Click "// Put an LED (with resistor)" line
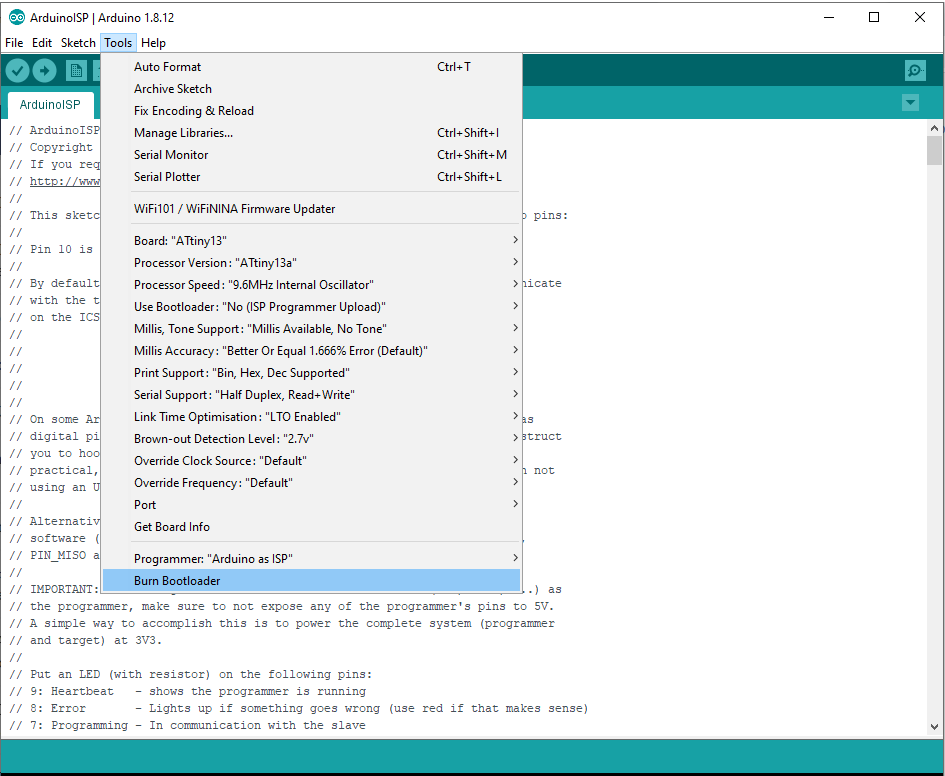Screen dimensions: 945x776 click(190, 674)
